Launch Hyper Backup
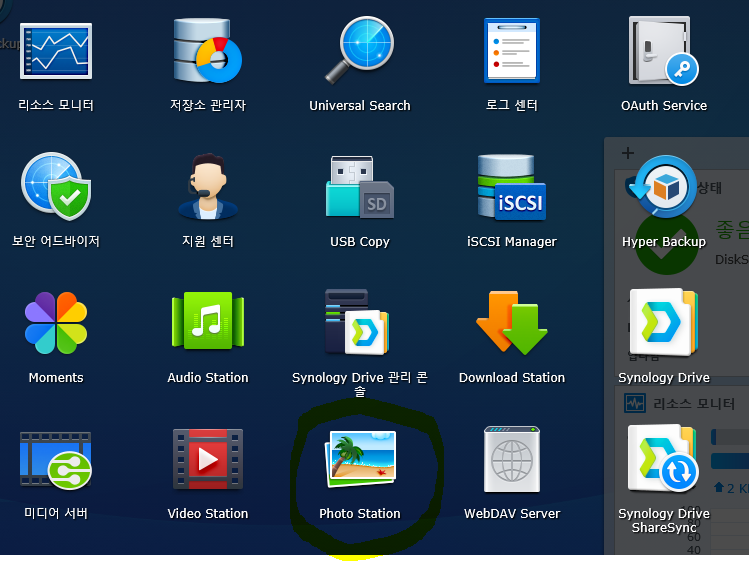749x561 pixels. pyautogui.click(x=663, y=187)
